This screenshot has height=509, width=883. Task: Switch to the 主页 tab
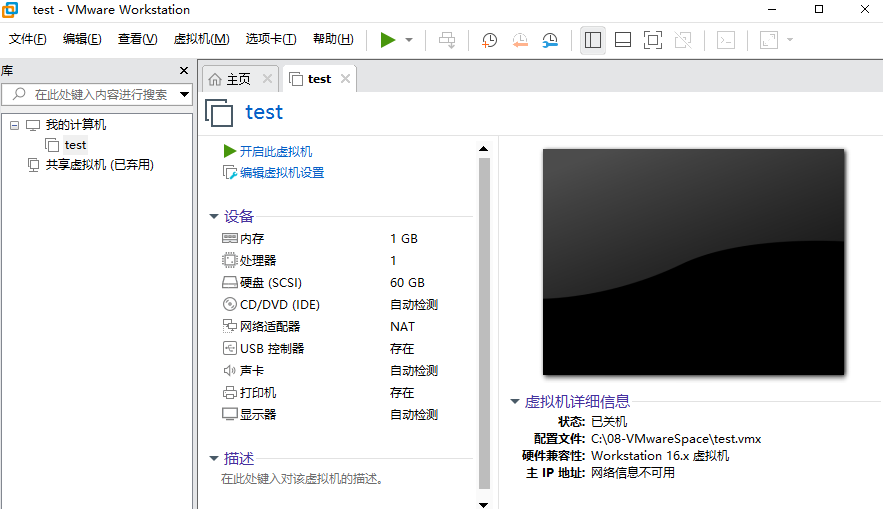pyautogui.click(x=238, y=79)
